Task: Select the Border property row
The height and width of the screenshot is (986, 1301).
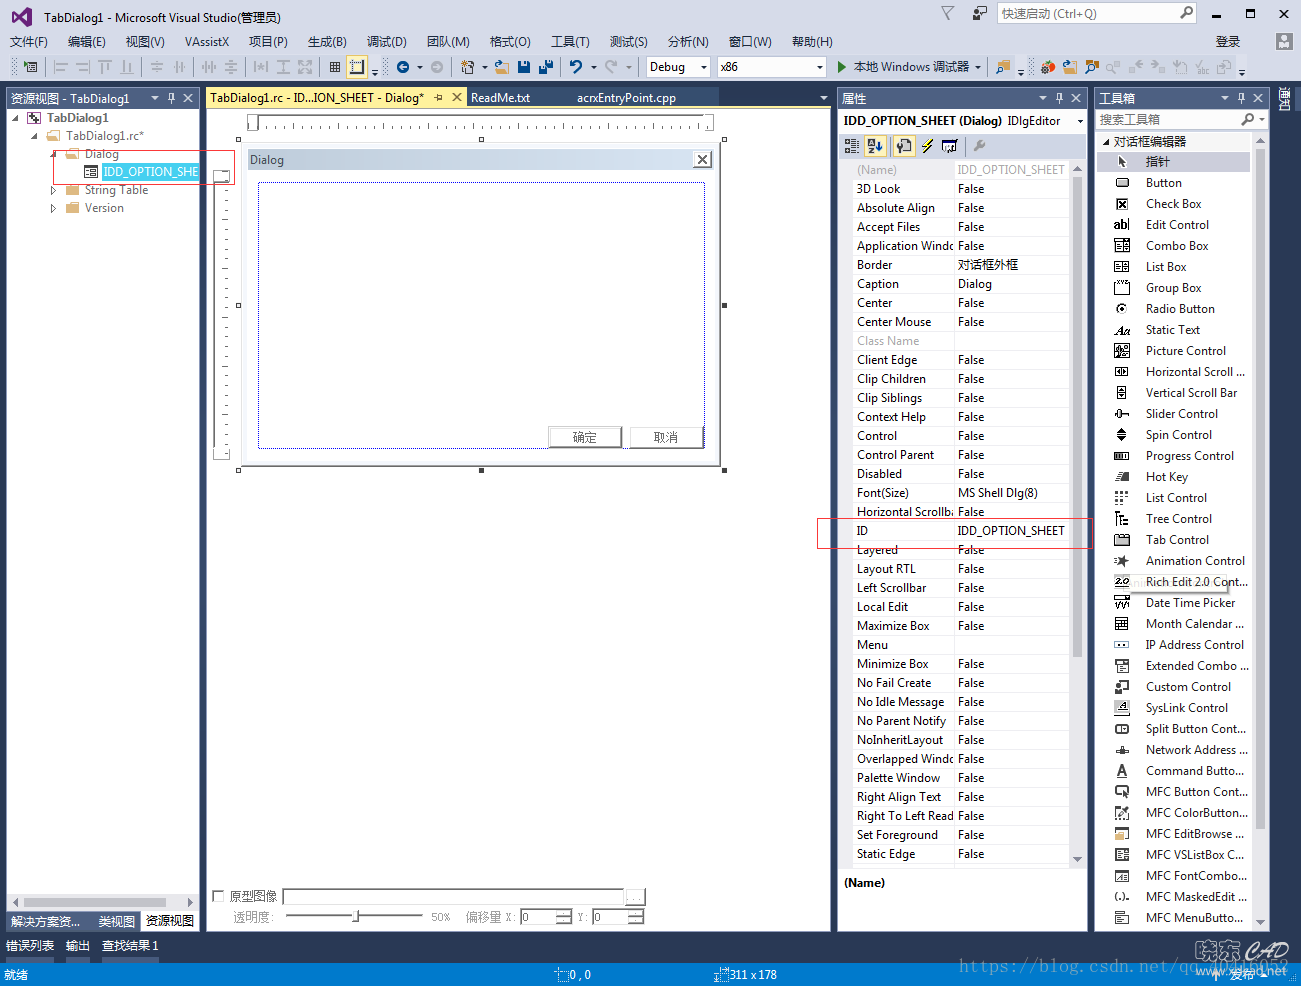Action: [x=961, y=265]
